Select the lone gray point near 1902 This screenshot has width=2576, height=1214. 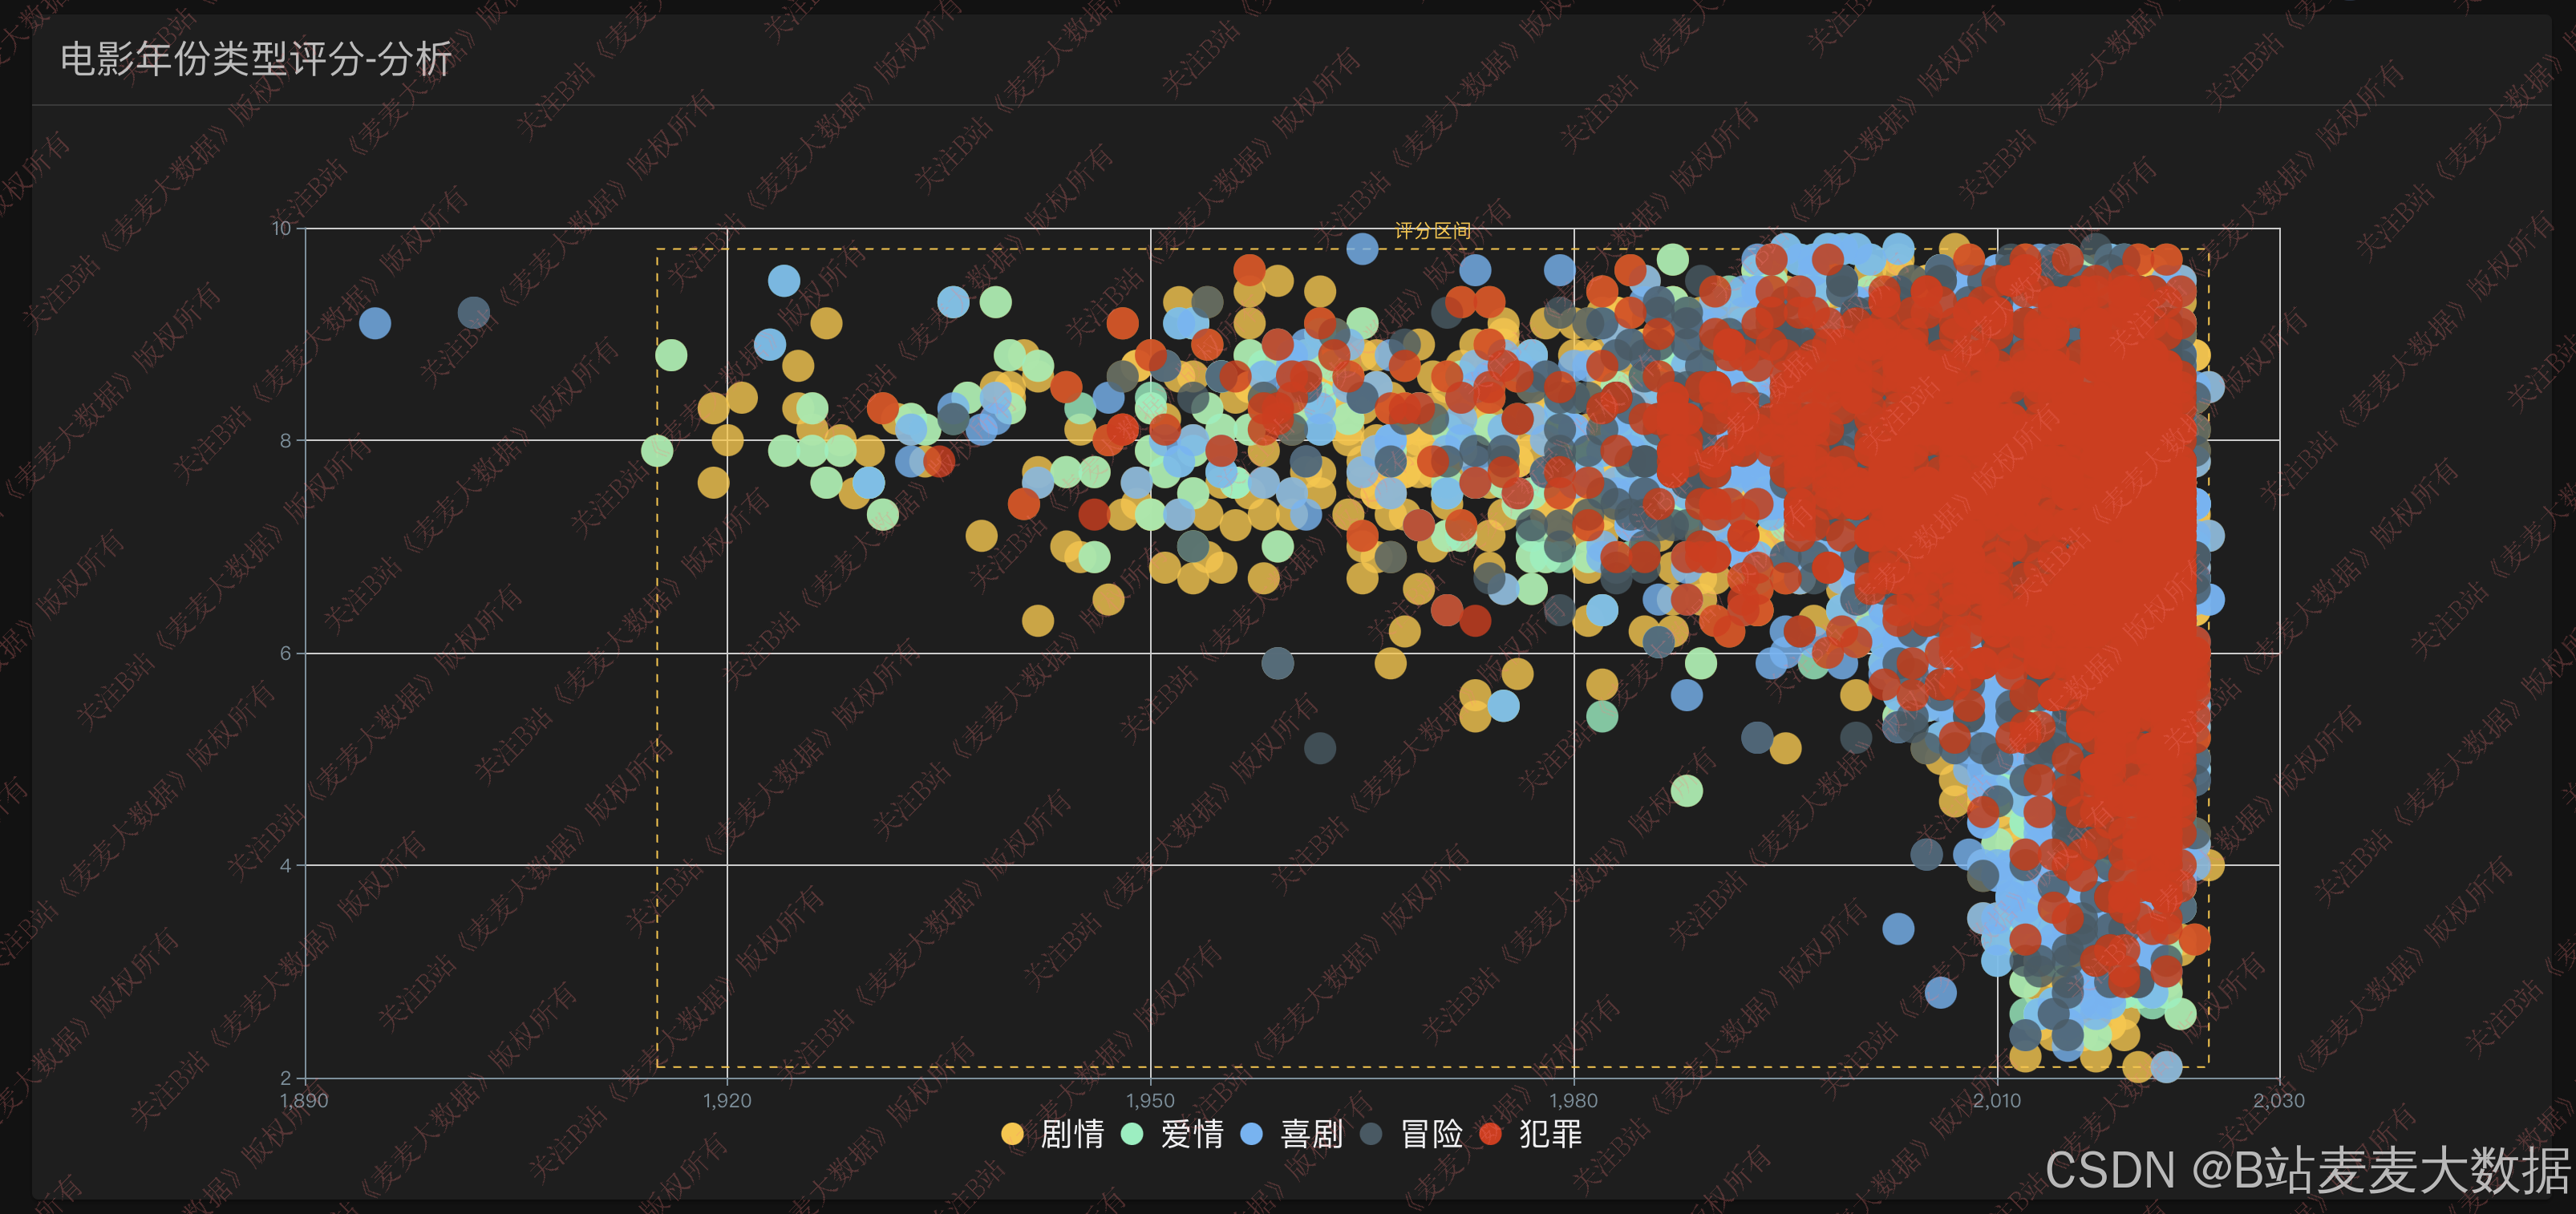(473, 313)
